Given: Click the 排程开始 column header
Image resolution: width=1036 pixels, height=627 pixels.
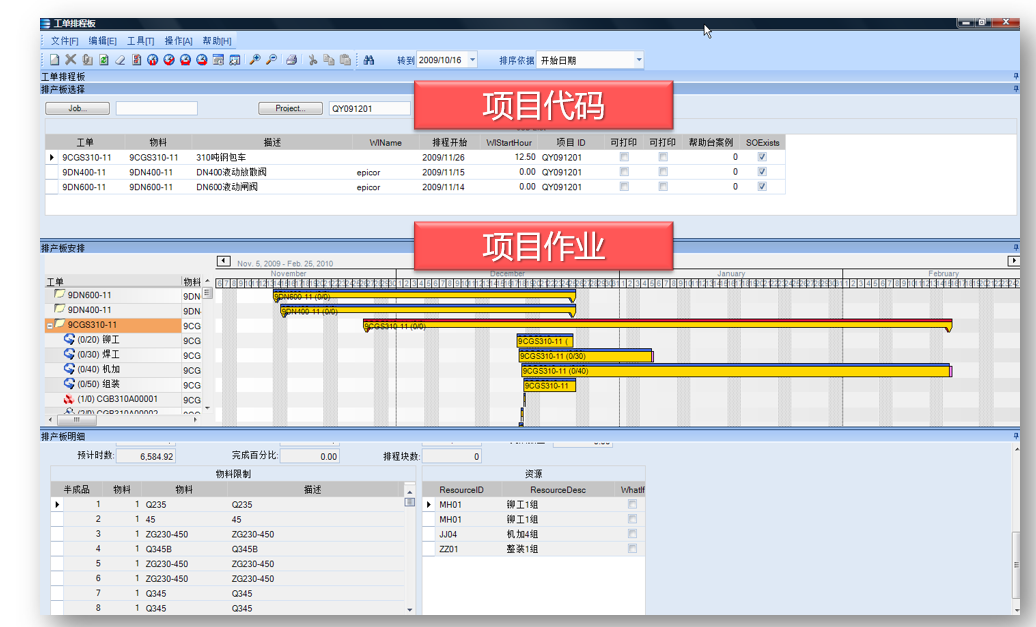Looking at the screenshot, I should (x=449, y=143).
